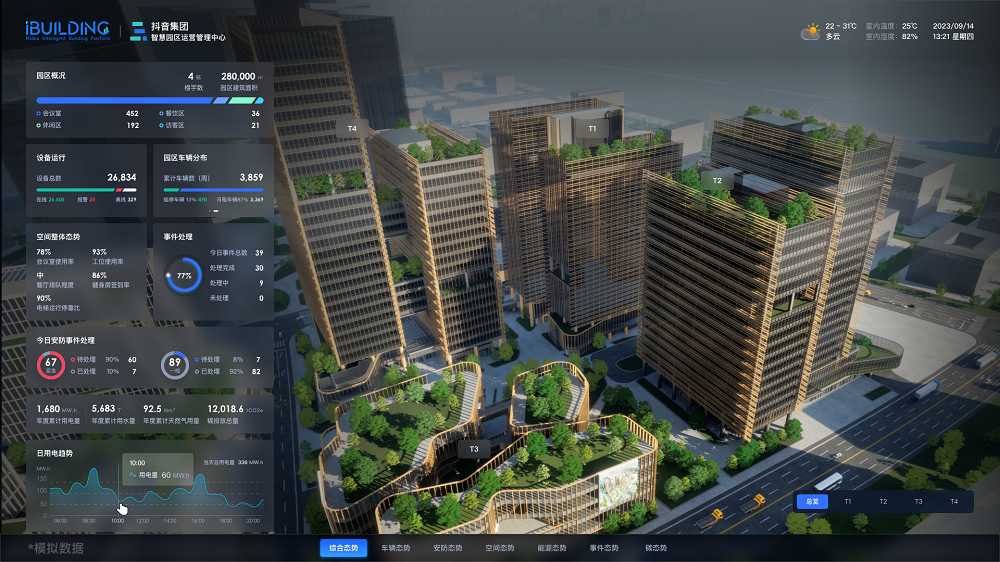Click the iBUILDING platform logo
Viewport: 1000px width, 562px height.
coord(68,30)
